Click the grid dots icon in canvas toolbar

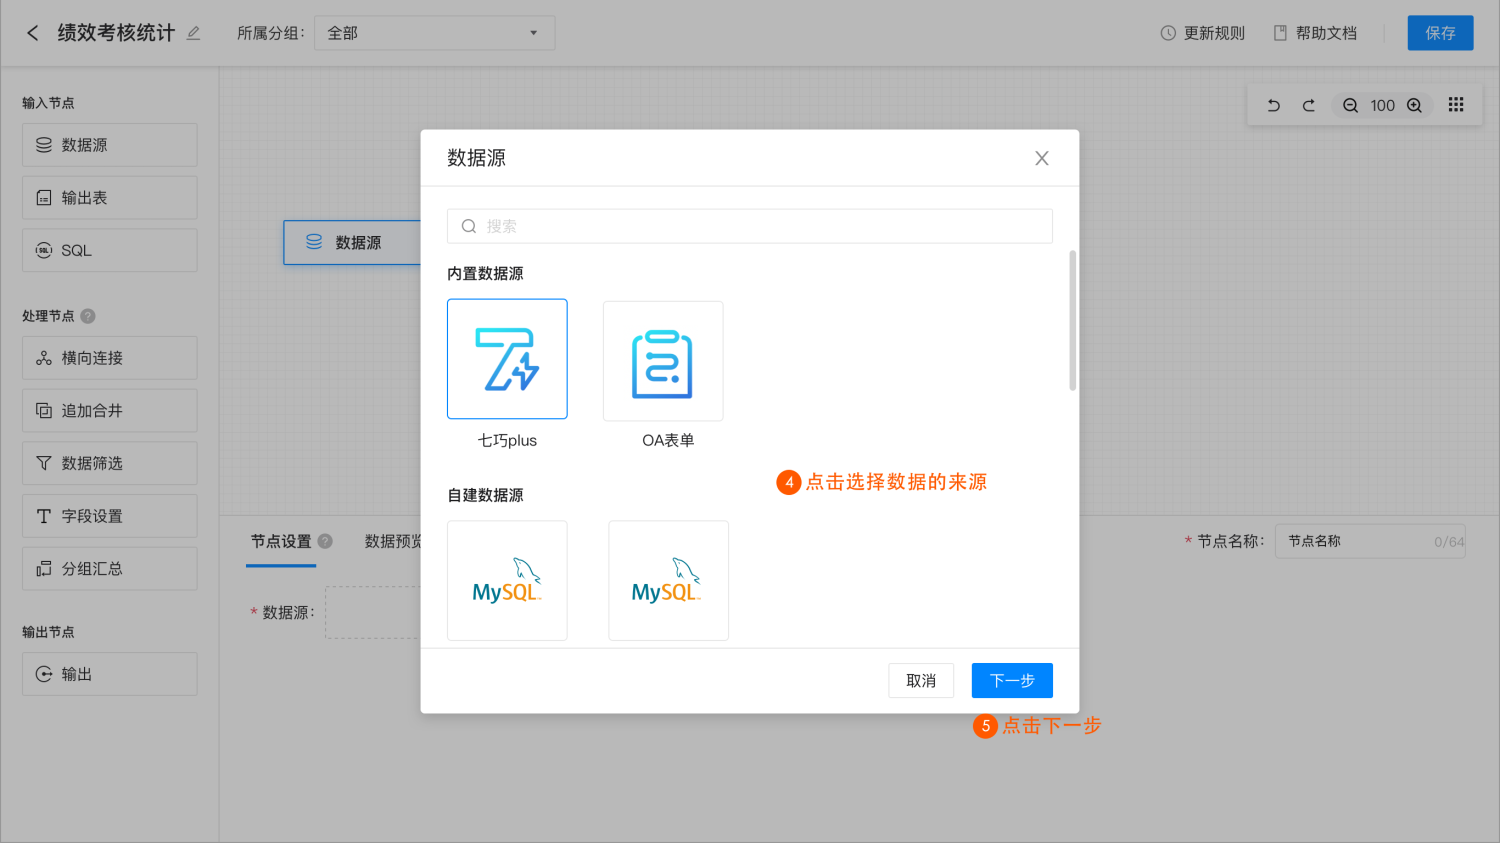coord(1456,105)
